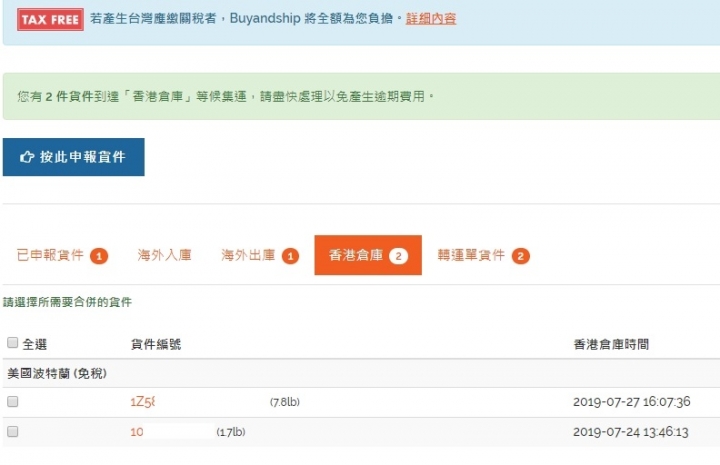This screenshot has height=465, width=720.
Task: Open the 詳細內容 link
Action: (x=431, y=18)
